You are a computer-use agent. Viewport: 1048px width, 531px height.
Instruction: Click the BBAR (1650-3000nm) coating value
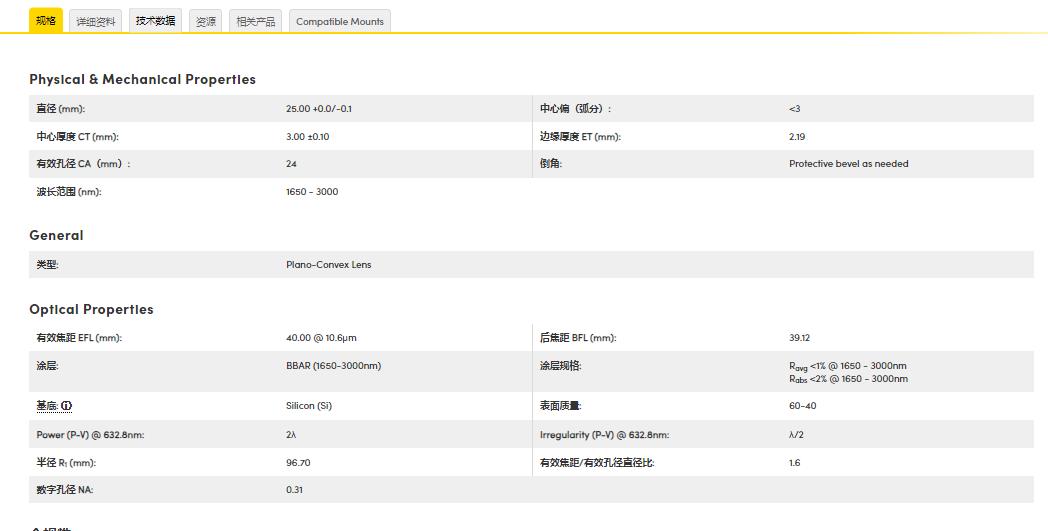coord(333,366)
